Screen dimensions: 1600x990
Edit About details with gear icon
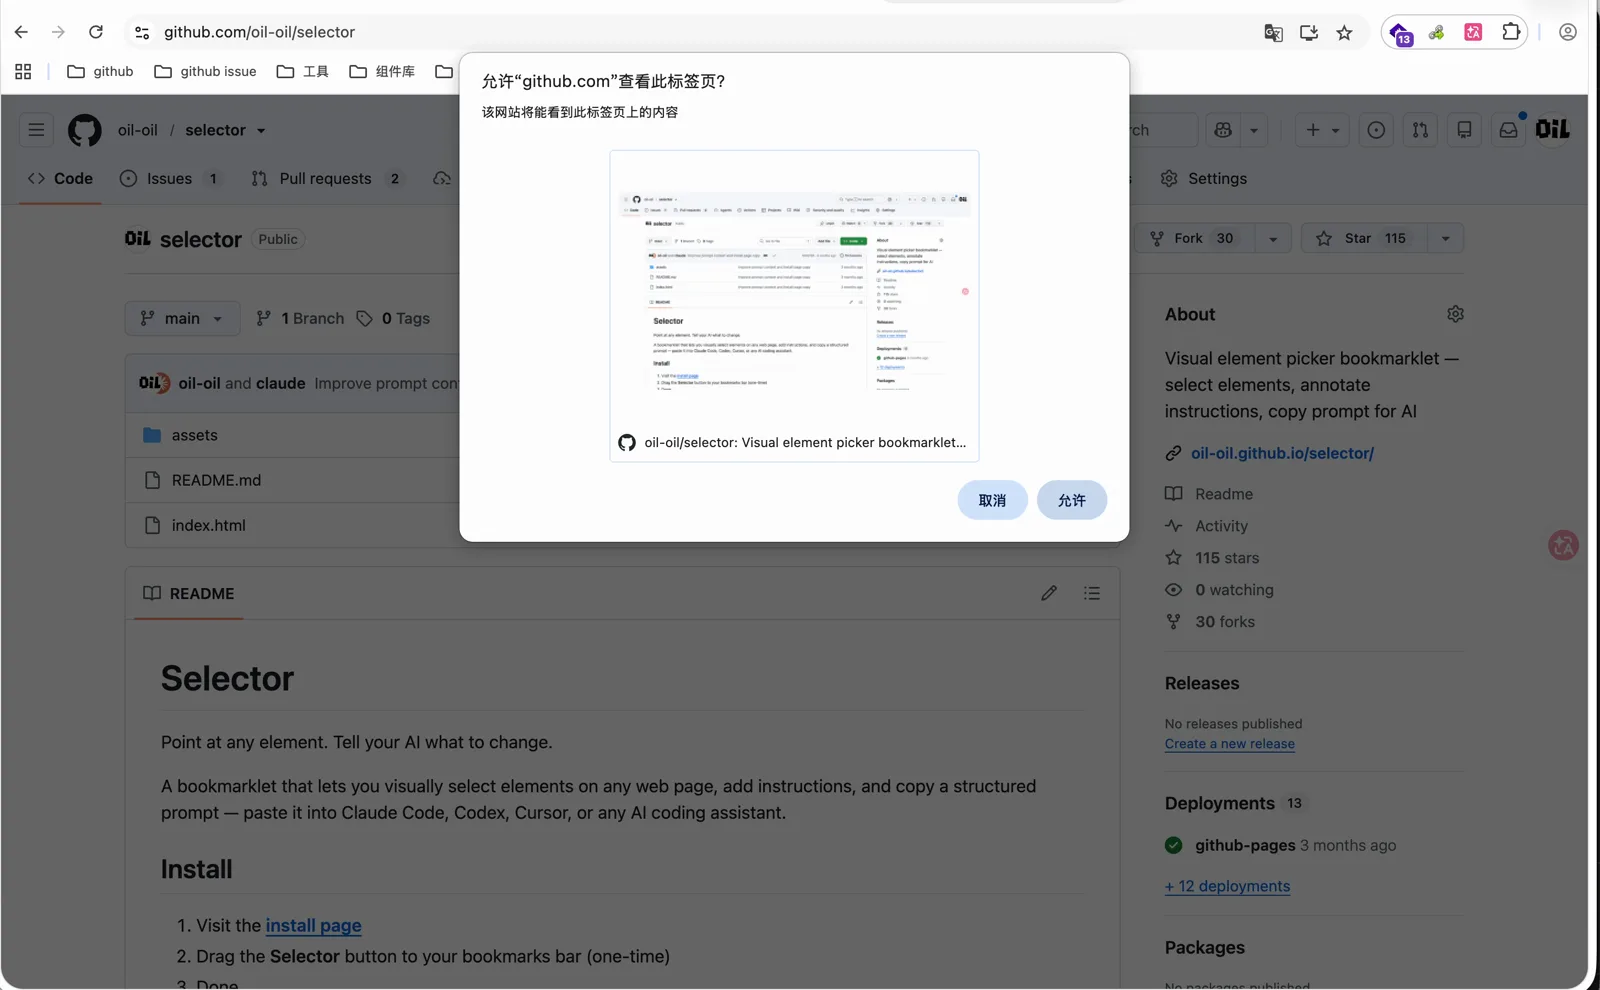click(1455, 314)
